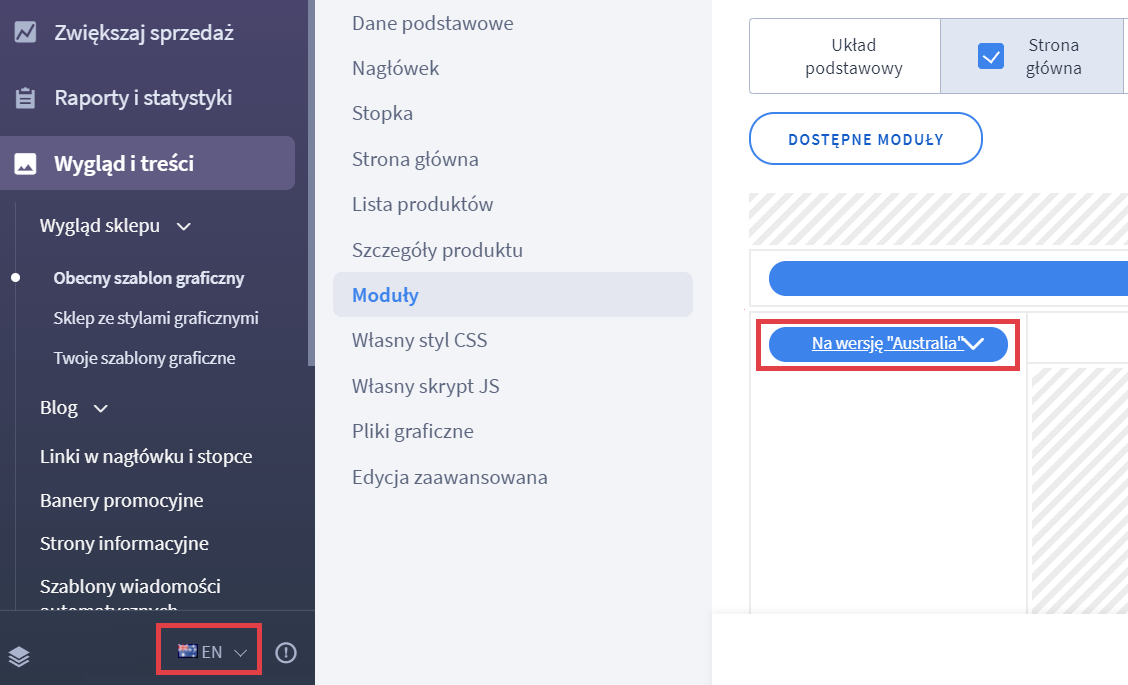Click the Raporty i statystyki clipboard icon
Viewport: 1128px width, 685px height.
[x=25, y=98]
